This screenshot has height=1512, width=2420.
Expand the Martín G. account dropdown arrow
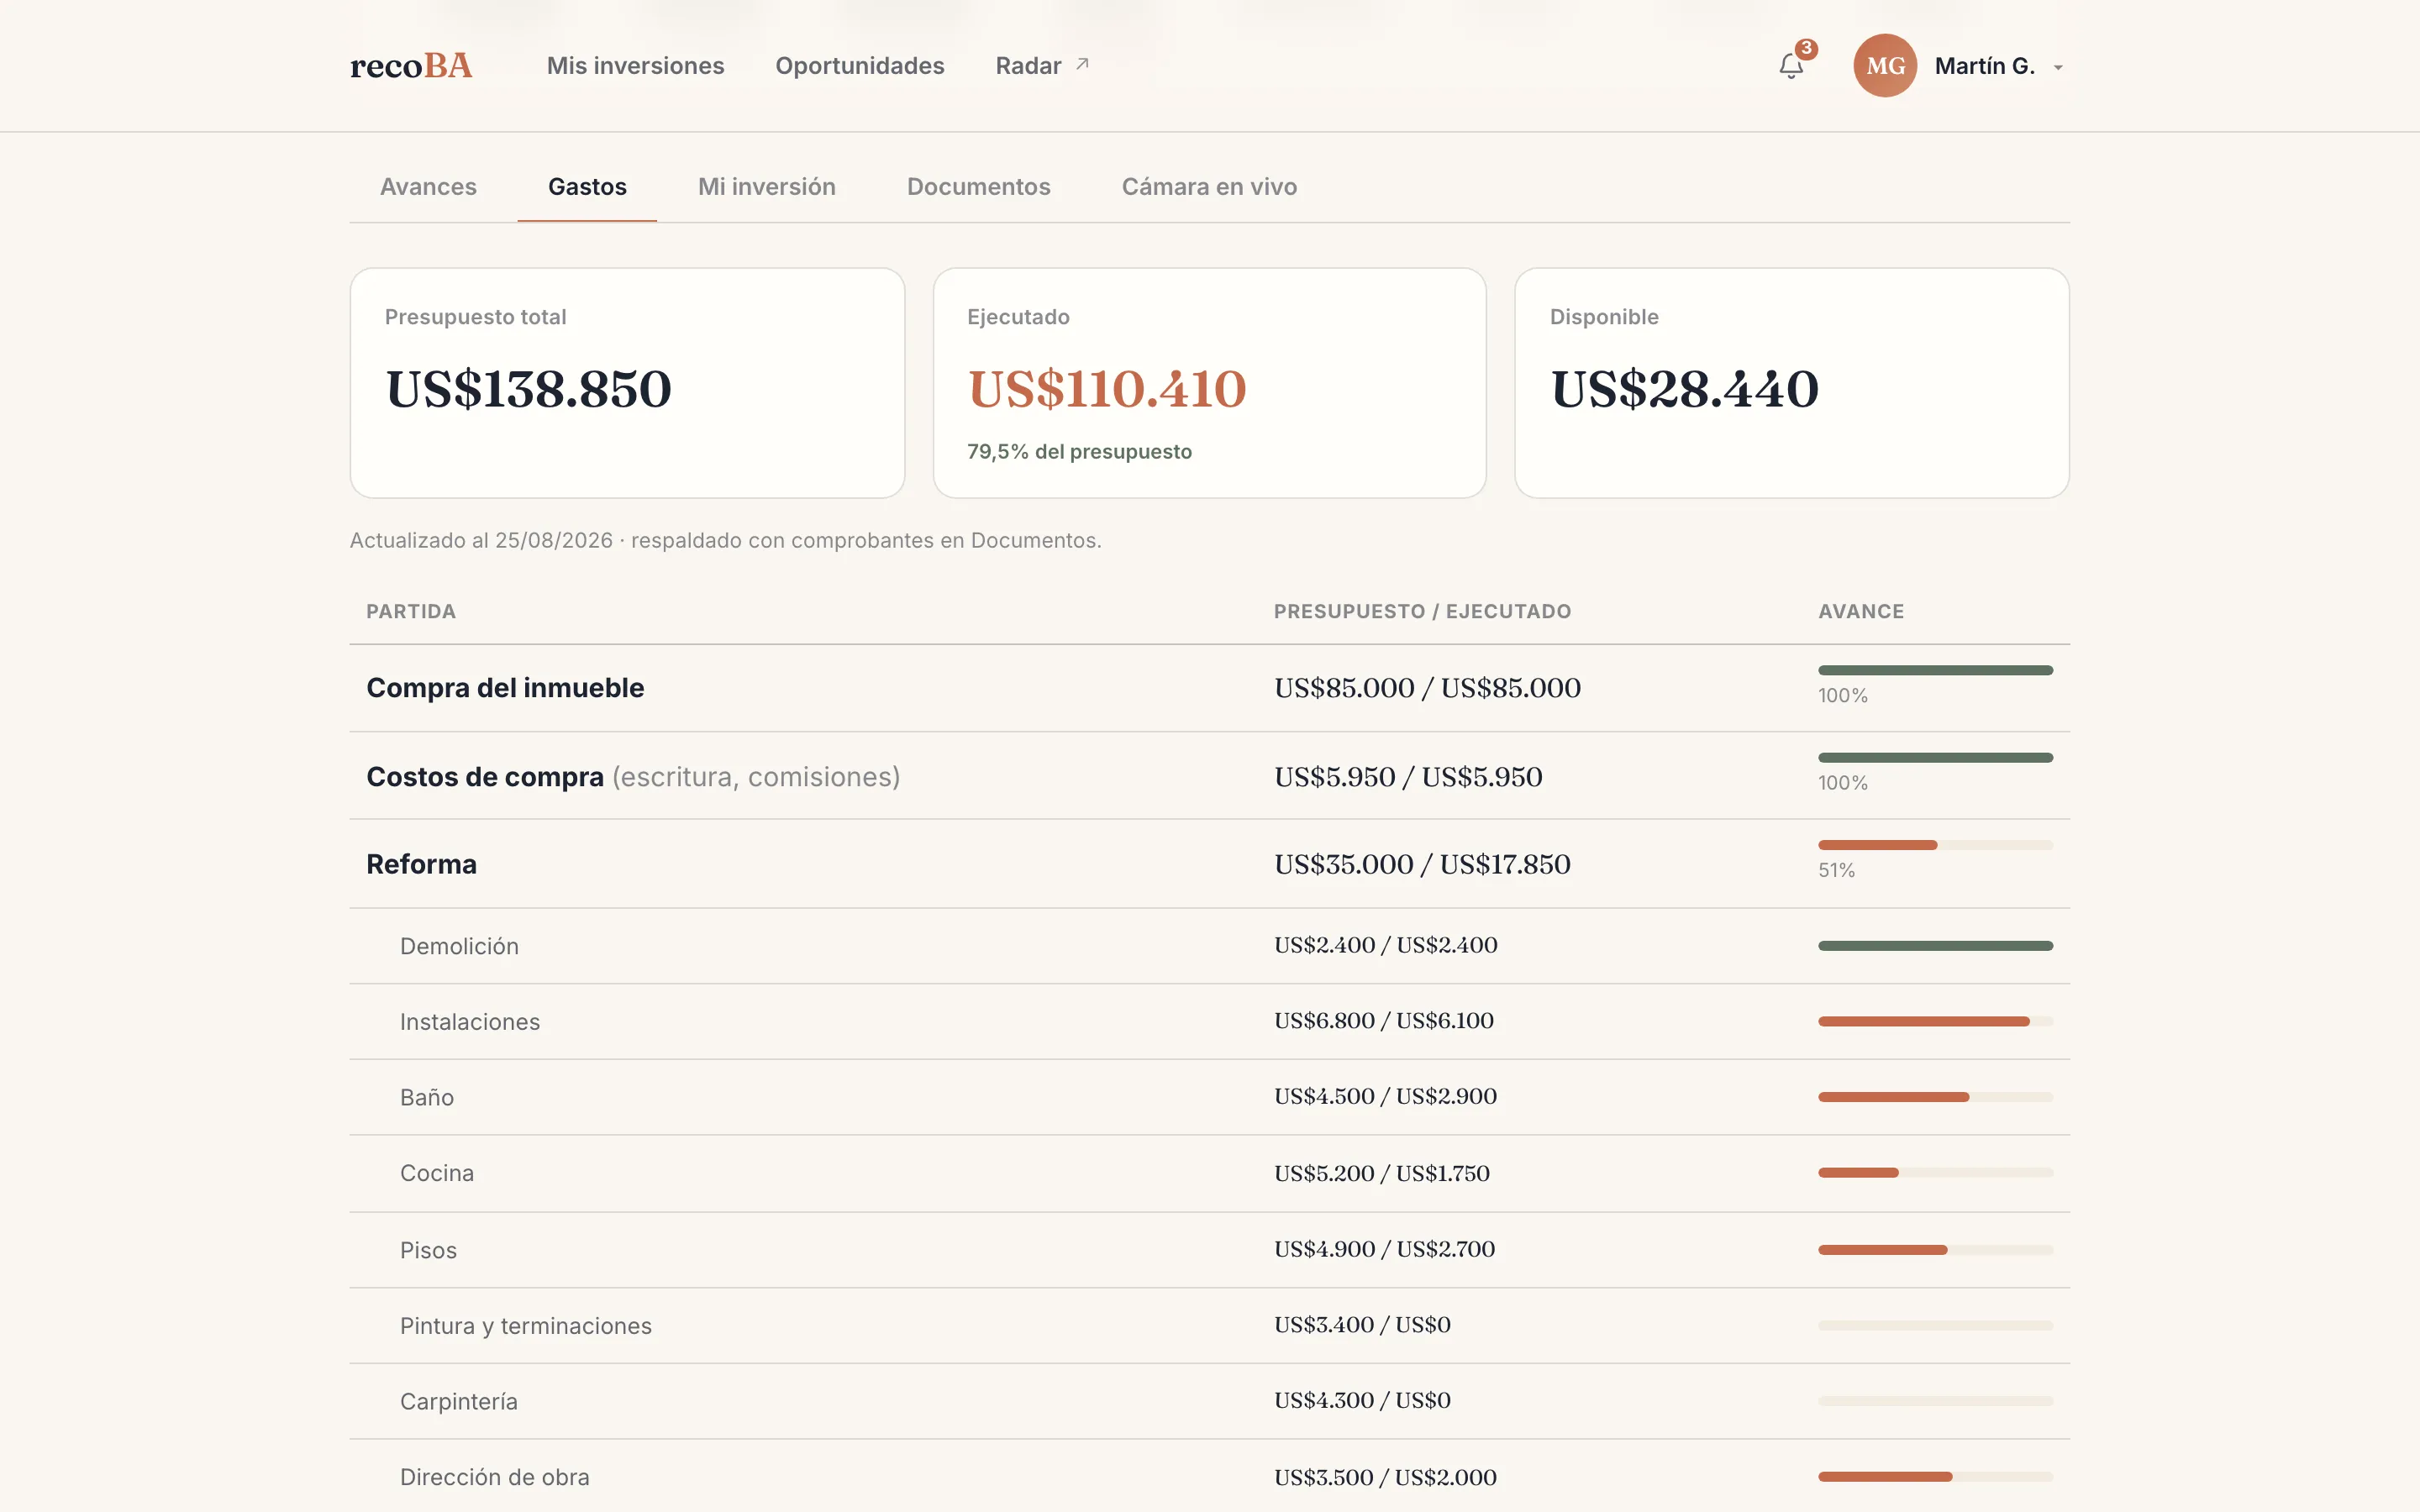2058,67
